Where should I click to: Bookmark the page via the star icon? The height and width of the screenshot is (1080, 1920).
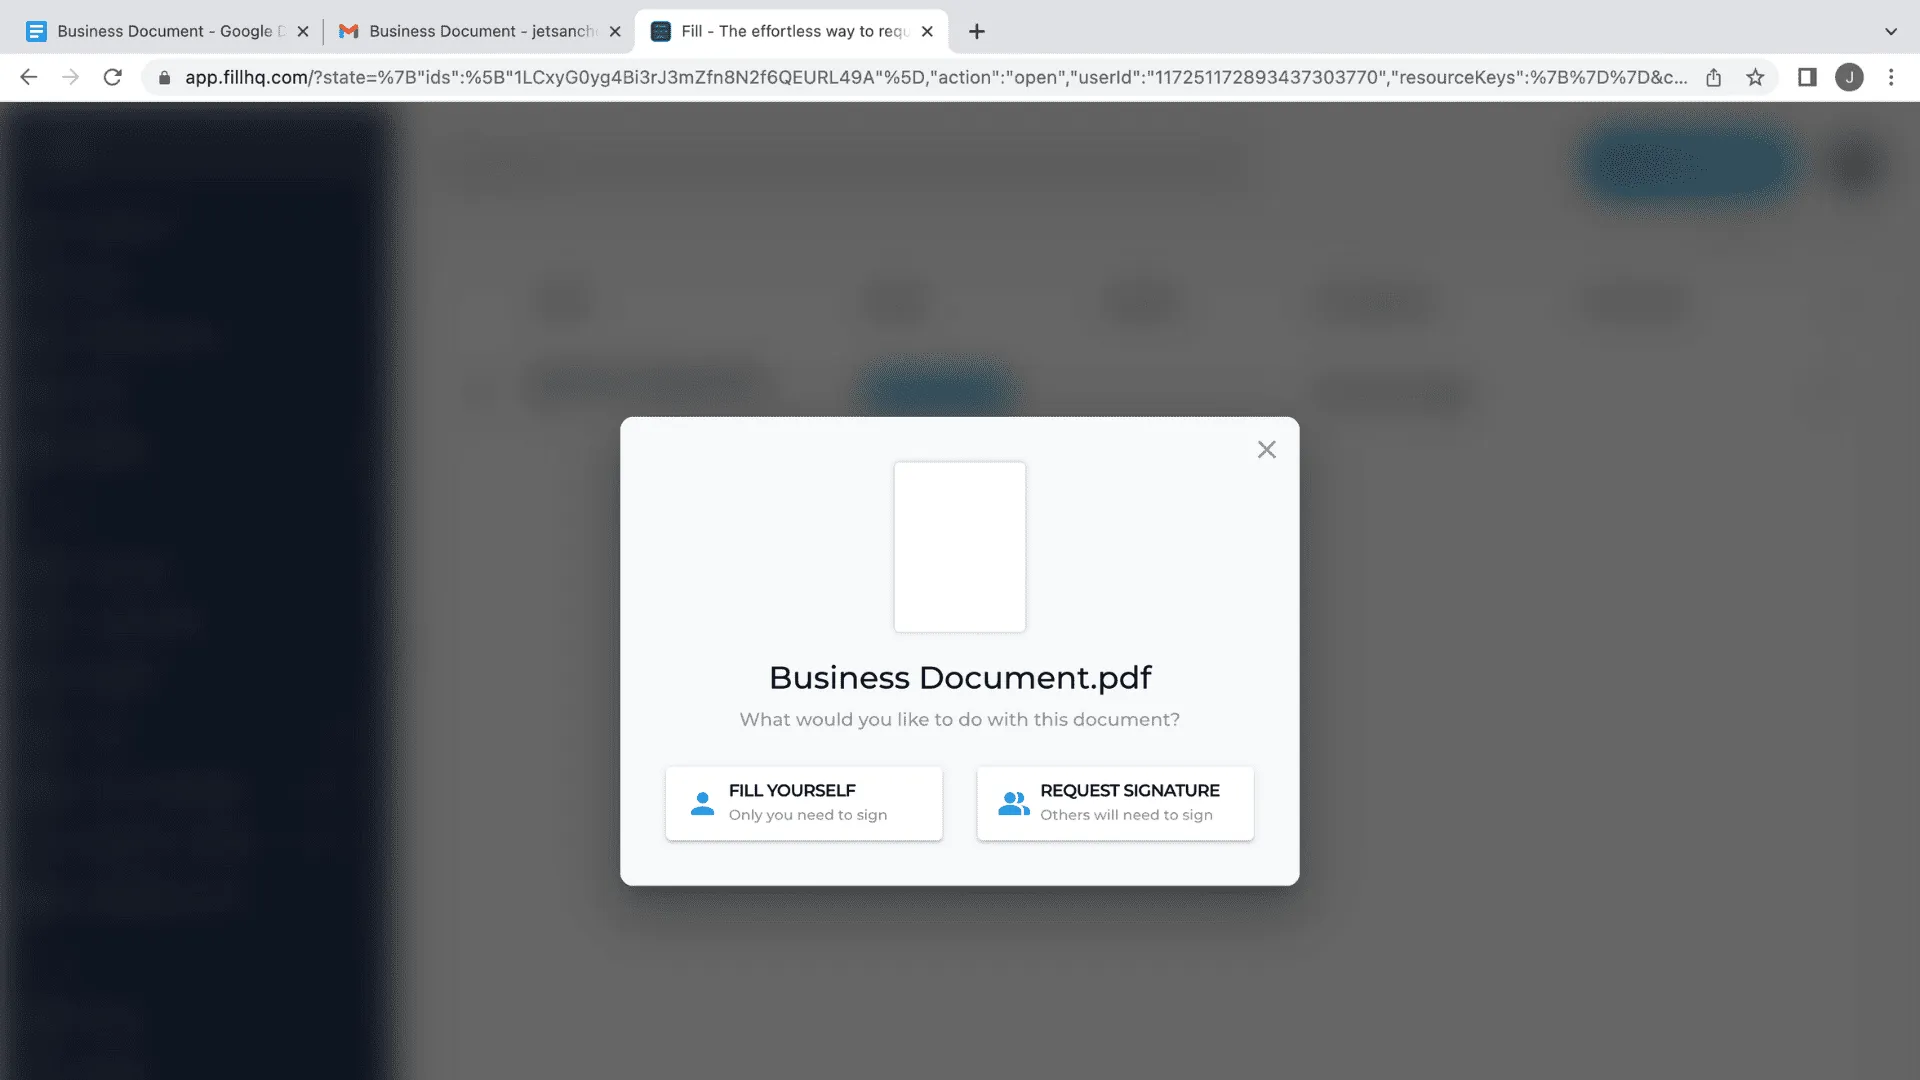(1756, 77)
